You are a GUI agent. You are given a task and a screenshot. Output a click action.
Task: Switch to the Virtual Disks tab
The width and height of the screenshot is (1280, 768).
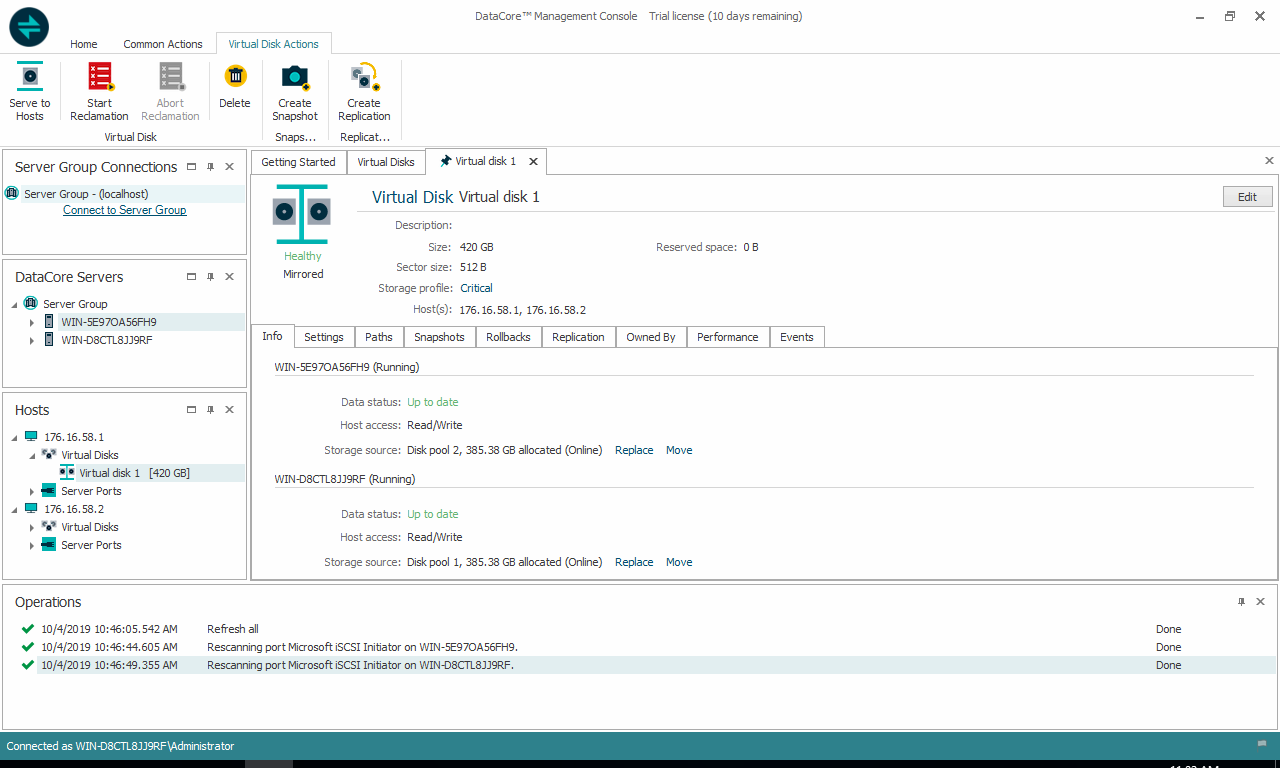386,162
